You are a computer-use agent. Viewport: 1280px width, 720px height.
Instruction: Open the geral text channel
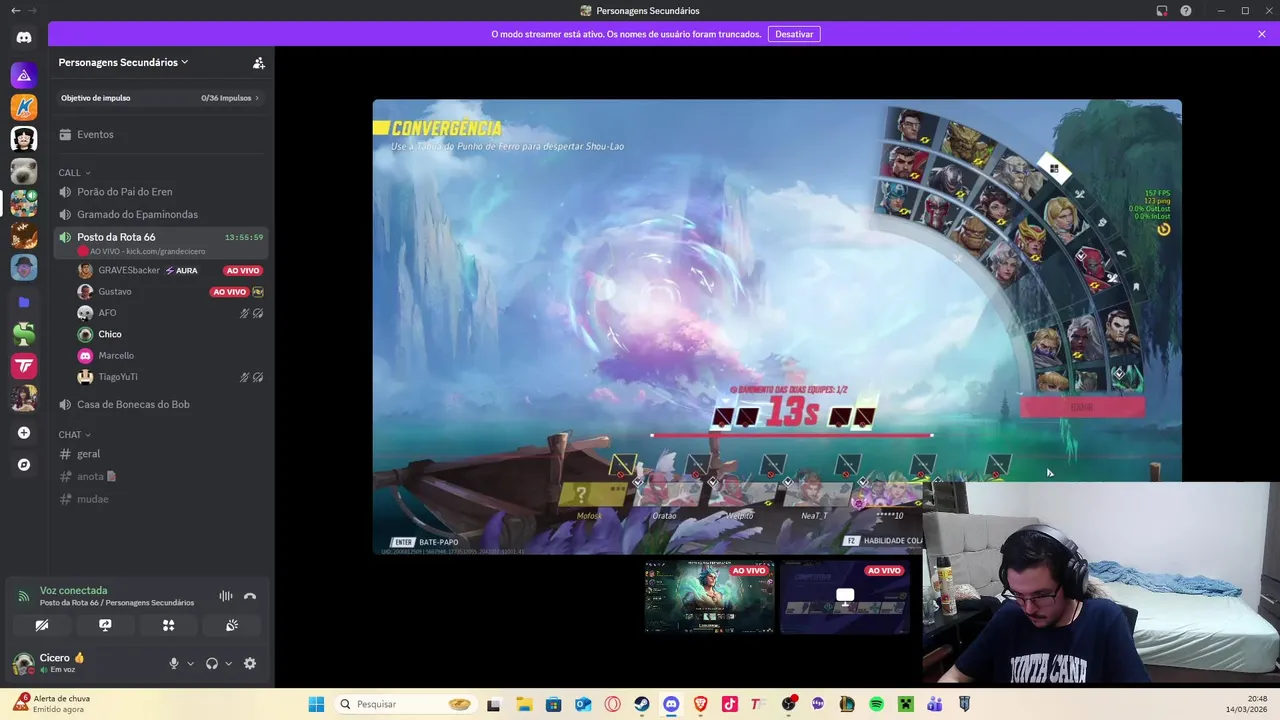pyautogui.click(x=160, y=454)
